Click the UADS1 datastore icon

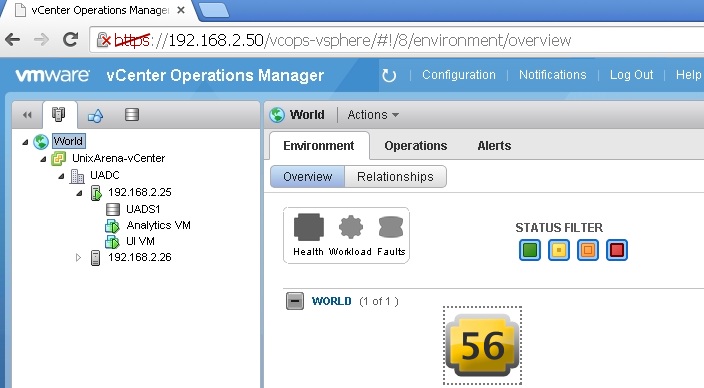(x=113, y=209)
